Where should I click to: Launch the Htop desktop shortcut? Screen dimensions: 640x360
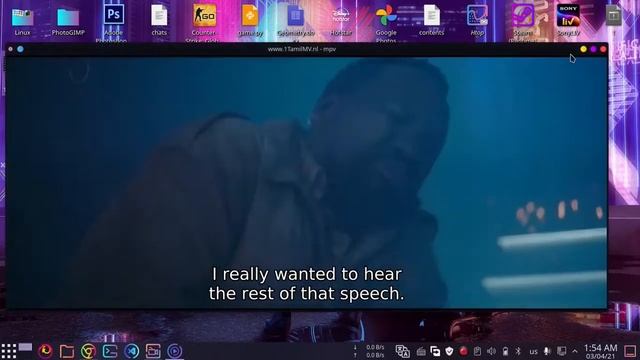477,20
